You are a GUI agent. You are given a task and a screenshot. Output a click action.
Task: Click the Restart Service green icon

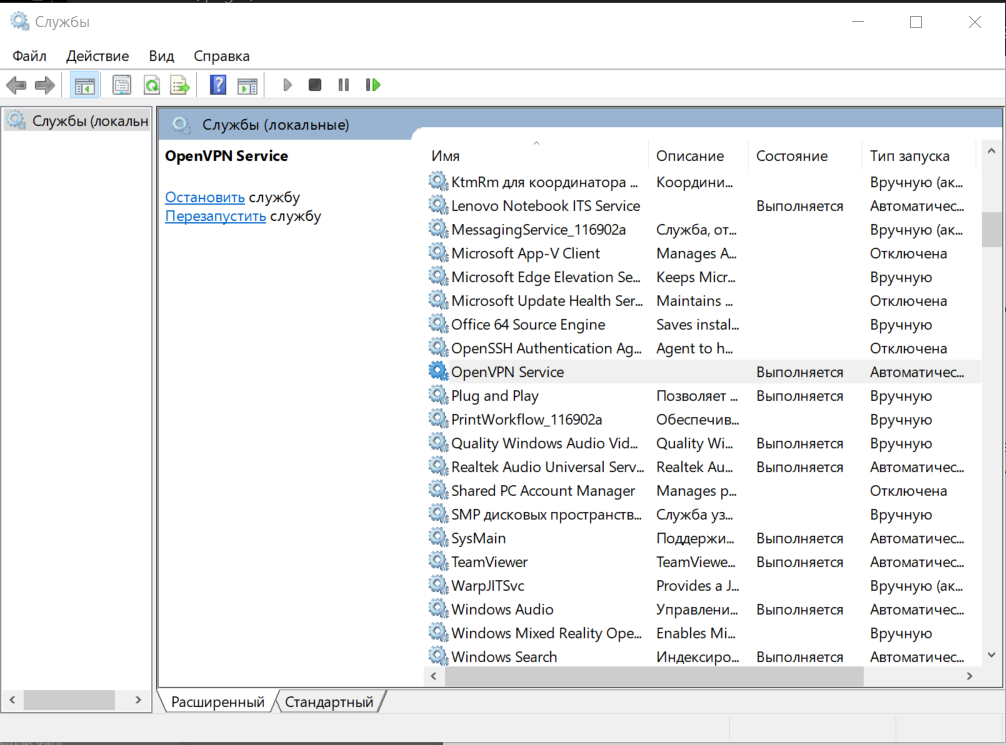(373, 85)
